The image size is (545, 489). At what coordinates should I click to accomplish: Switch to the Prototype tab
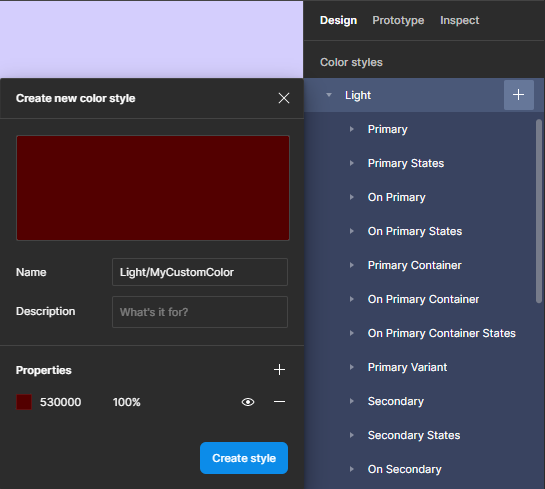[x=398, y=21]
